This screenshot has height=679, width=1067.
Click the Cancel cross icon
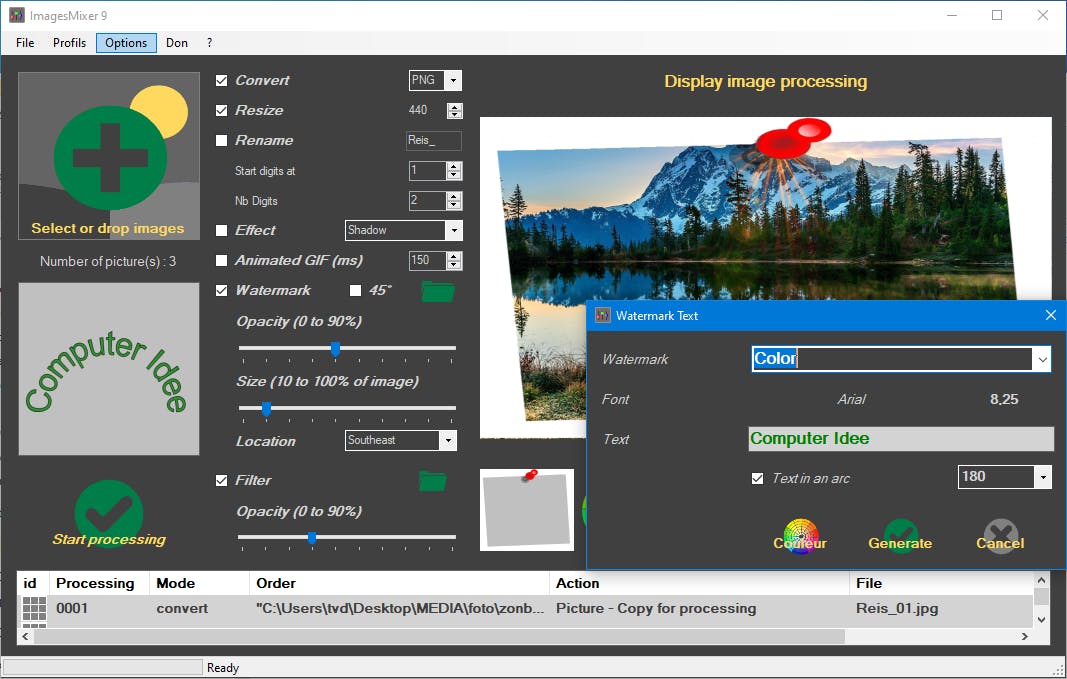1000,536
